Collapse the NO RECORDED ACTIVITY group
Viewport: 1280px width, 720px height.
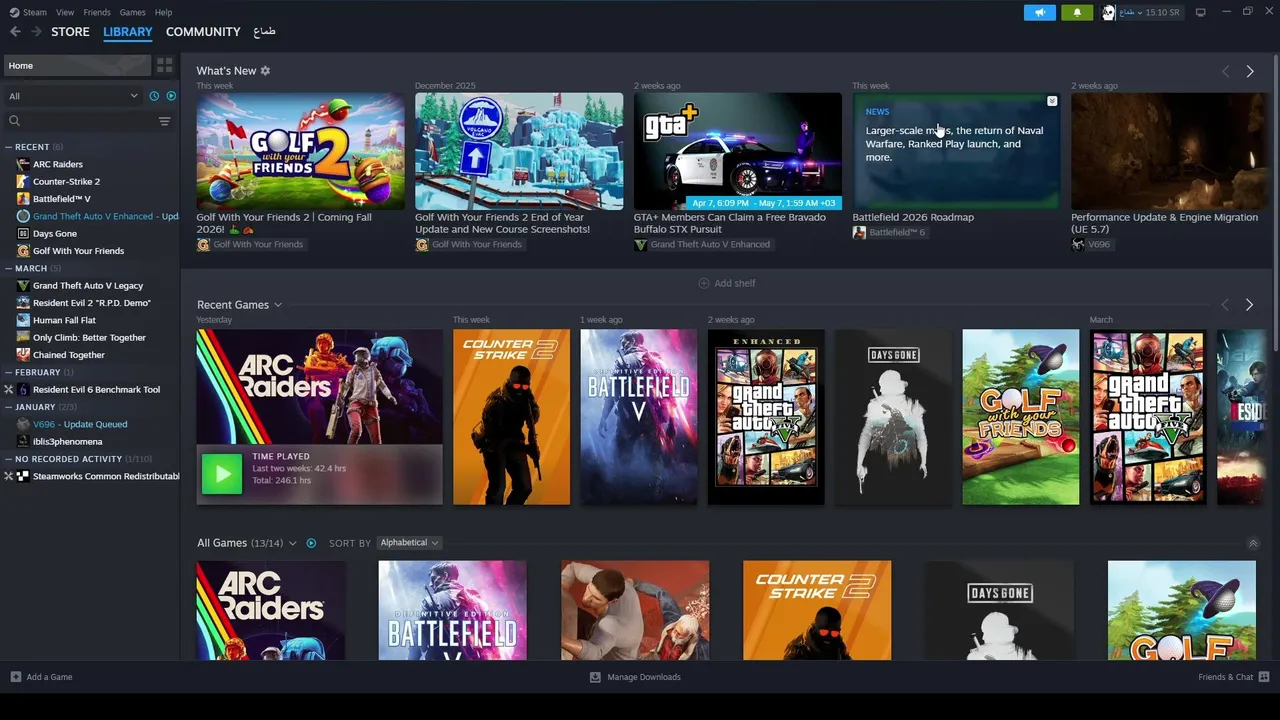[9, 459]
